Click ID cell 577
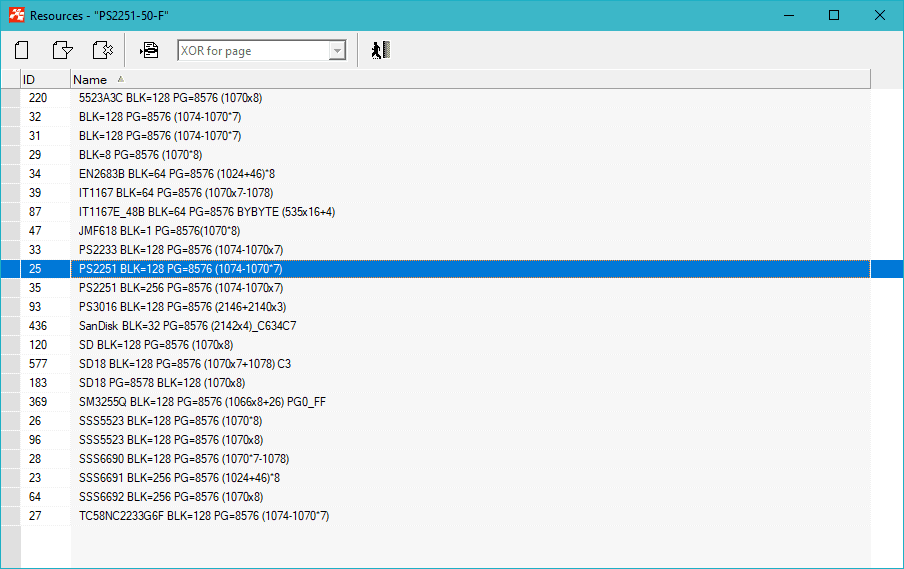The width and height of the screenshot is (904, 569). point(46,364)
